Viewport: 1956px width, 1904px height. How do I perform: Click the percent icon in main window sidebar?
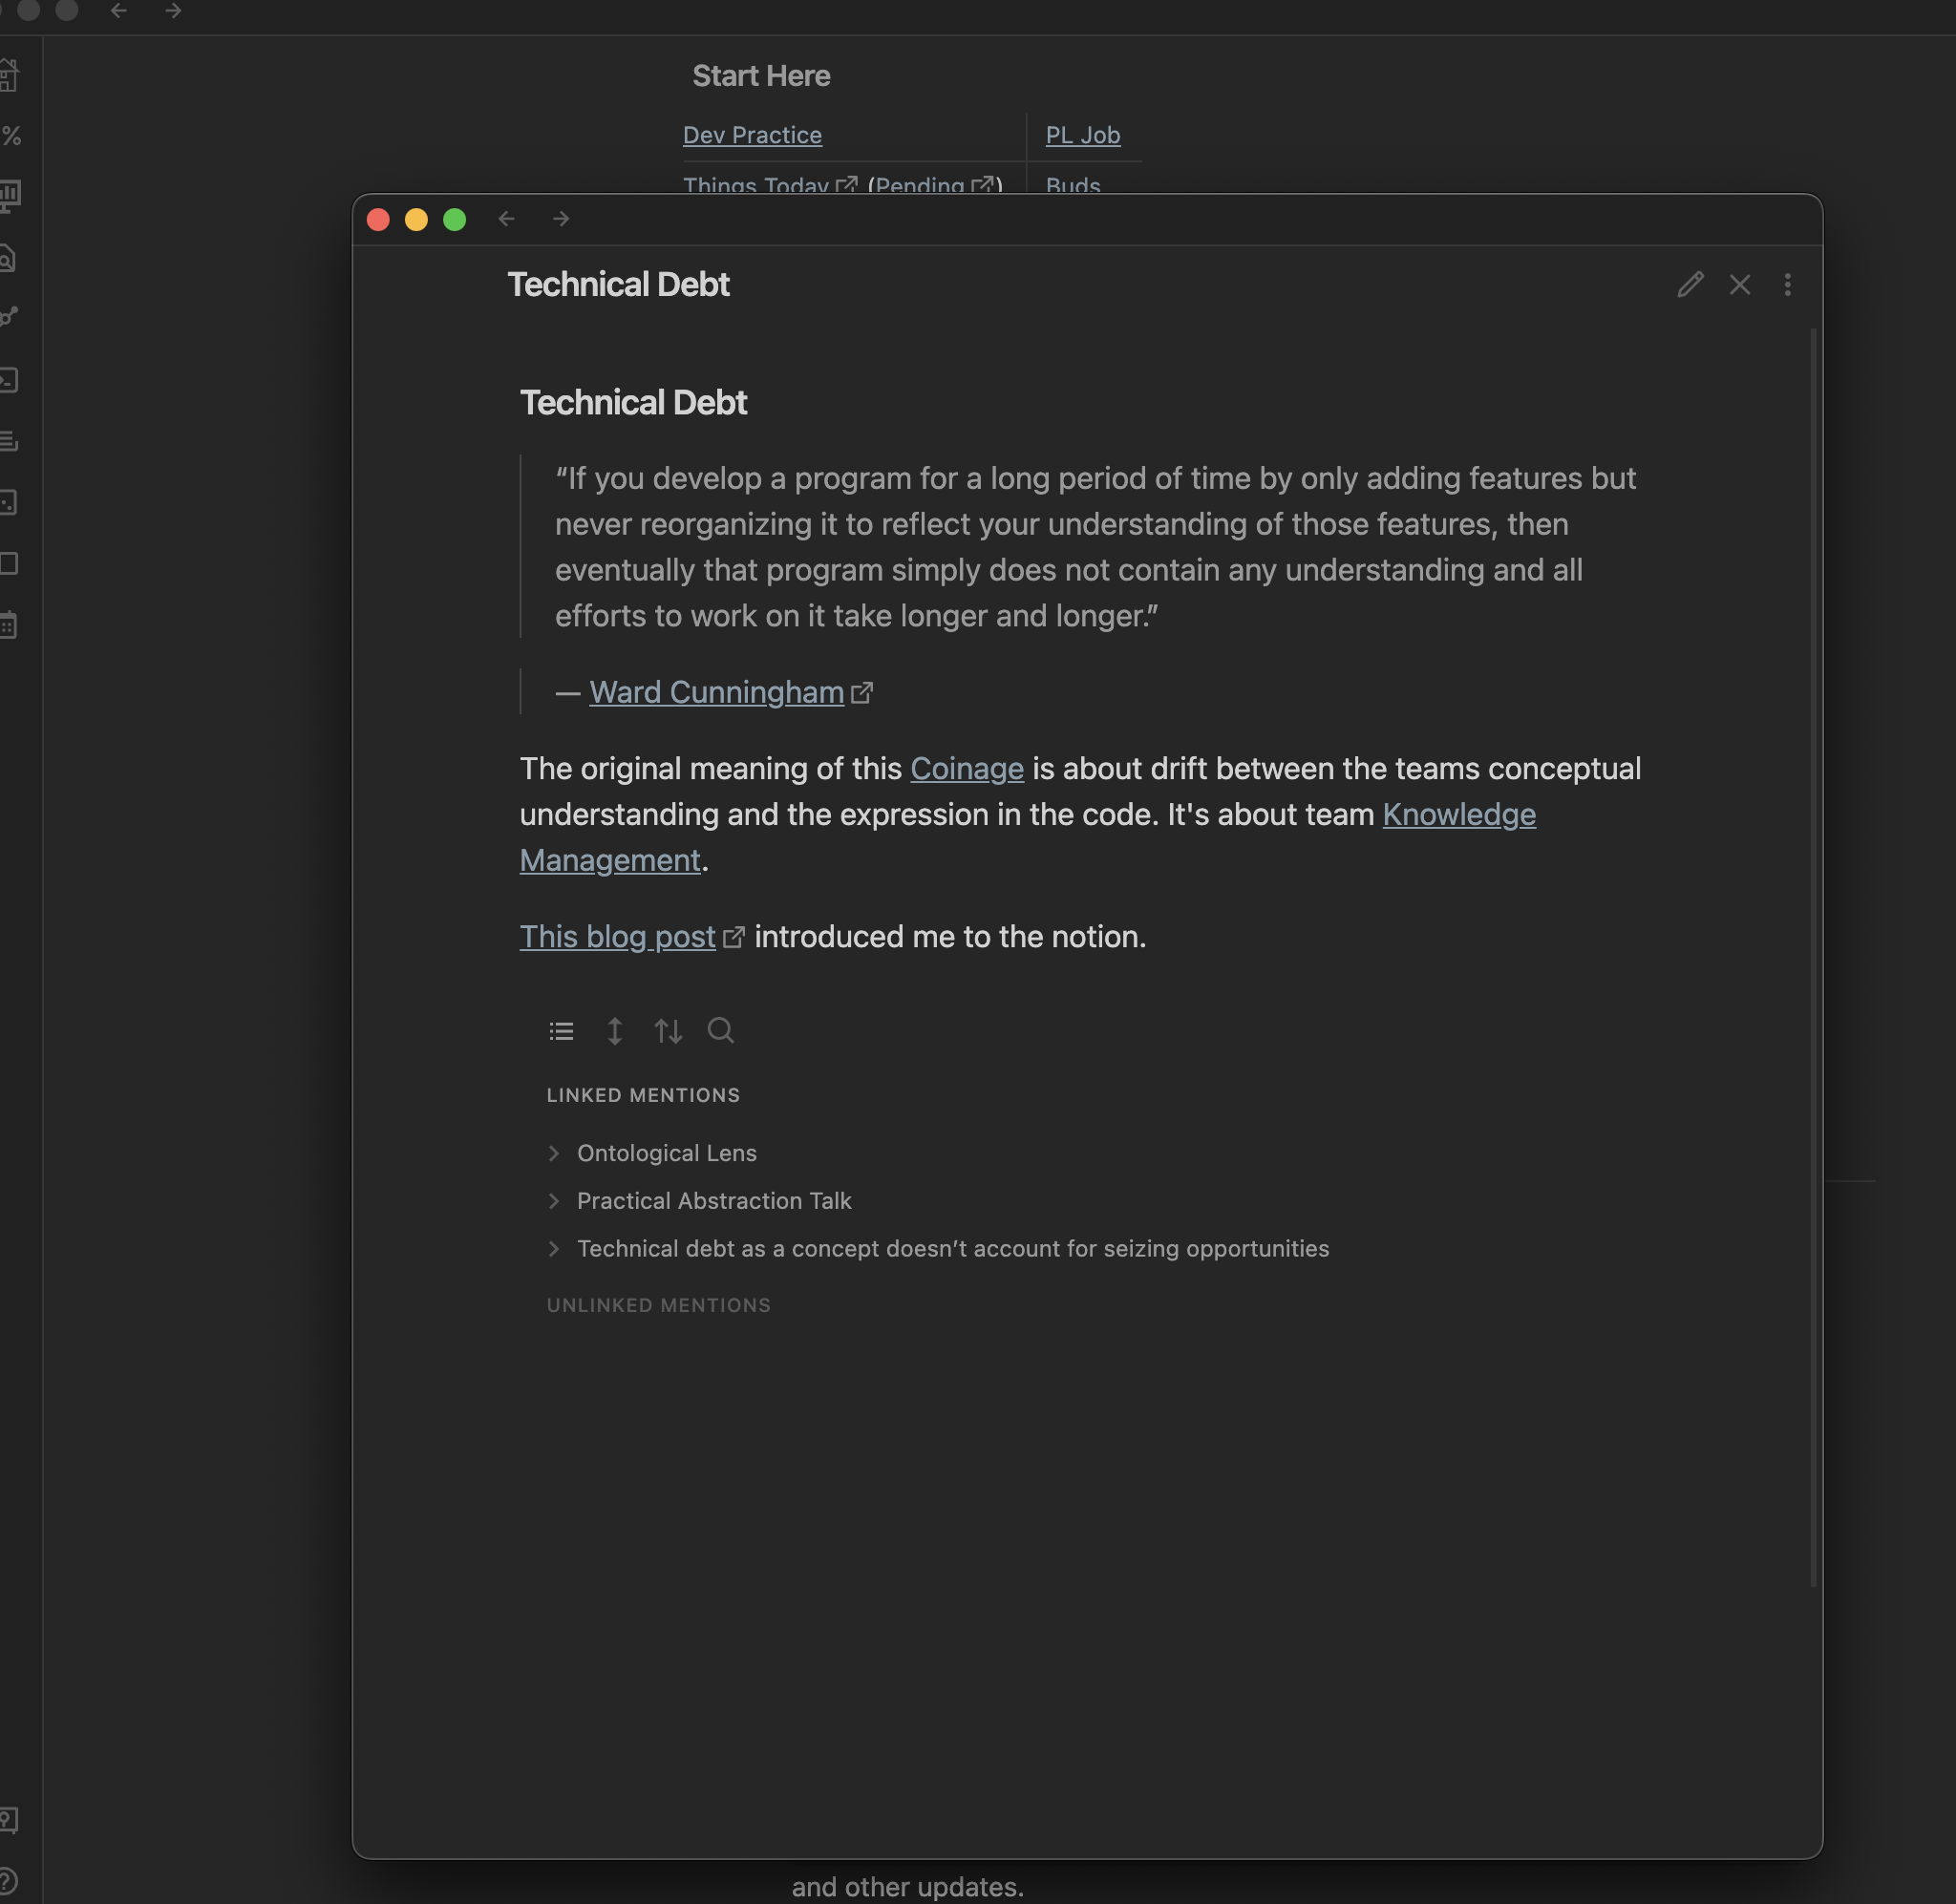coord(11,136)
